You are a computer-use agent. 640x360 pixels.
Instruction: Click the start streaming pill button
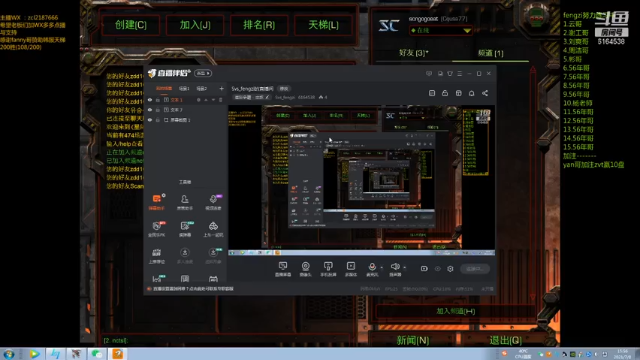(475, 269)
